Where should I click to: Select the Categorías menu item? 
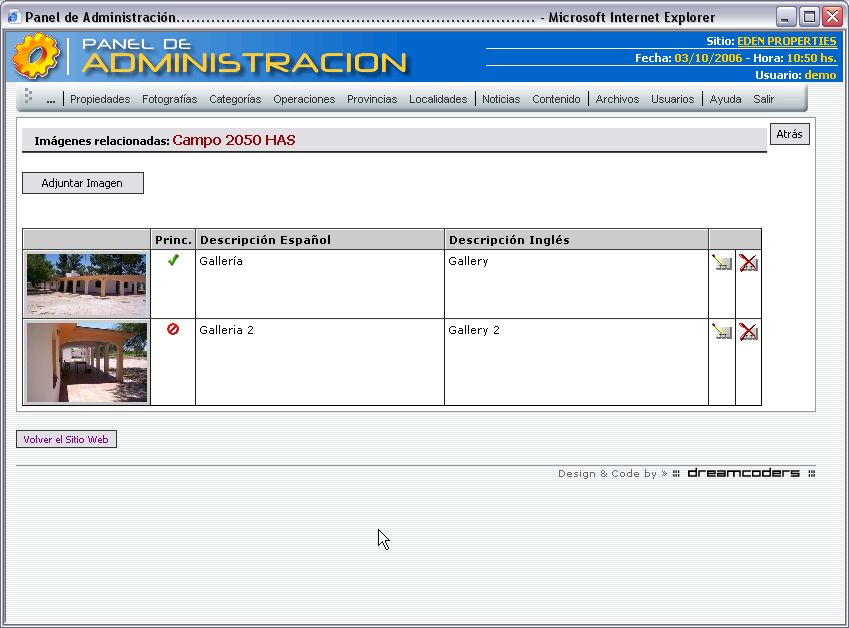coord(235,99)
